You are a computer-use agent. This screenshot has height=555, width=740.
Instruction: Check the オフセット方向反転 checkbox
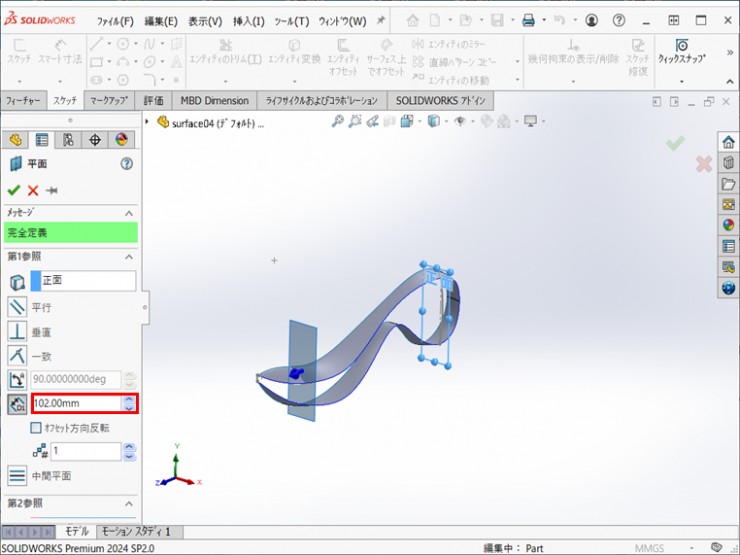[36, 428]
